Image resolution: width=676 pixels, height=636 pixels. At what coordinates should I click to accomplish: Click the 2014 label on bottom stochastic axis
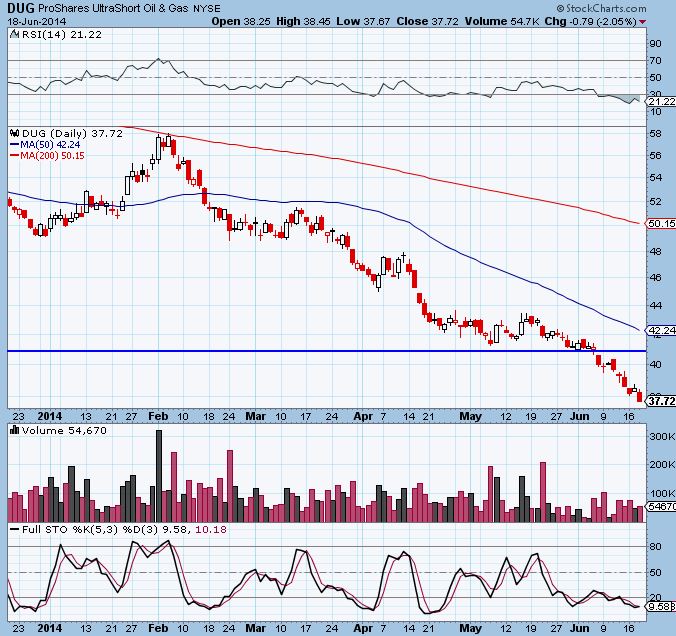coord(50,628)
